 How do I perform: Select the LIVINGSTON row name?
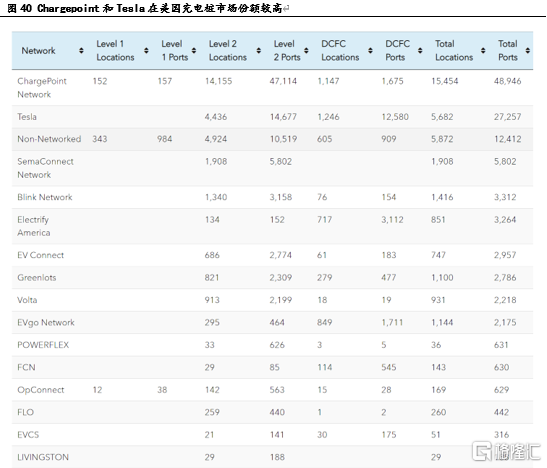click(x=43, y=457)
